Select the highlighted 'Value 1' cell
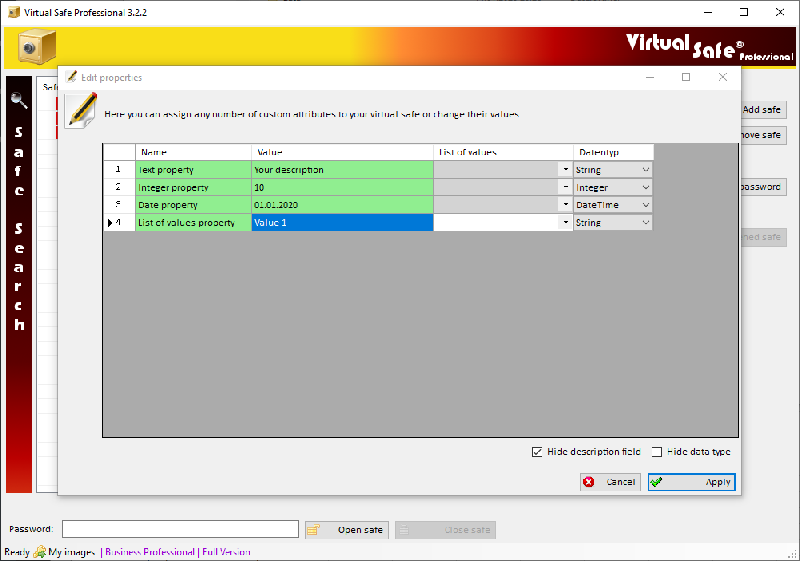 (x=342, y=222)
